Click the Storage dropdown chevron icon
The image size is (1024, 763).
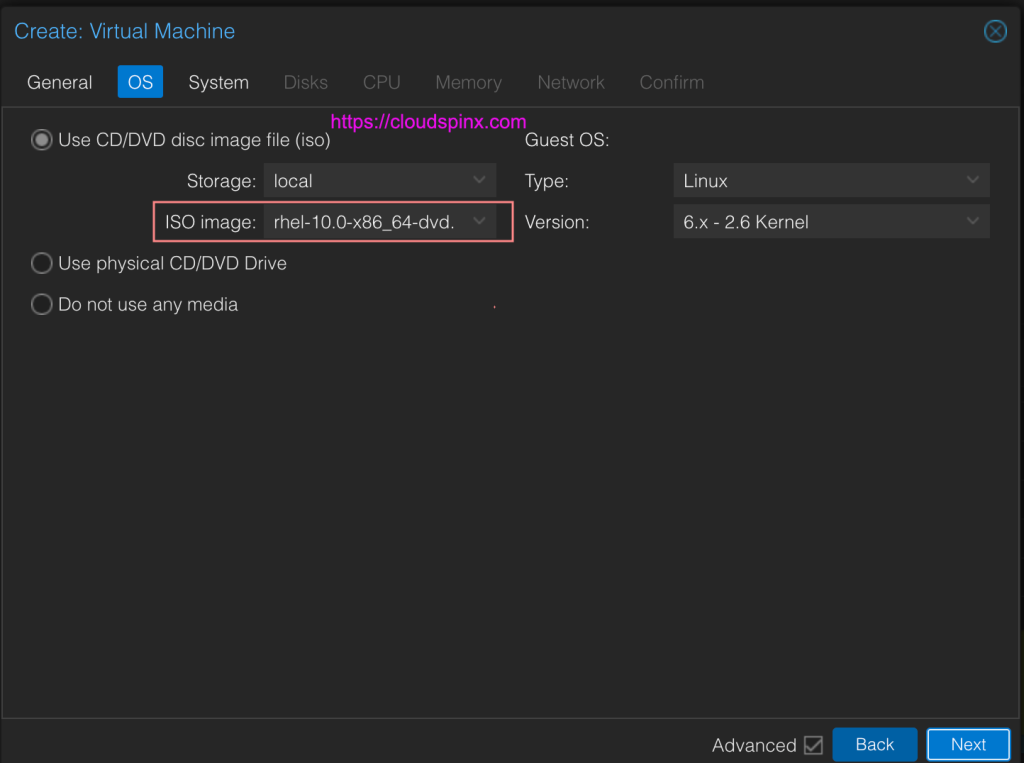pos(479,181)
